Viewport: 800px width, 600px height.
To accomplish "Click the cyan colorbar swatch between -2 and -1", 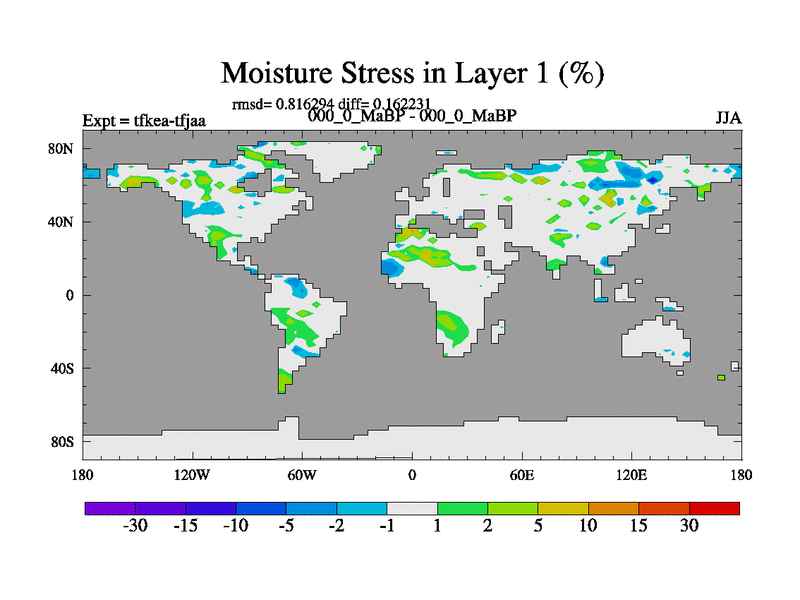I will pos(362,509).
